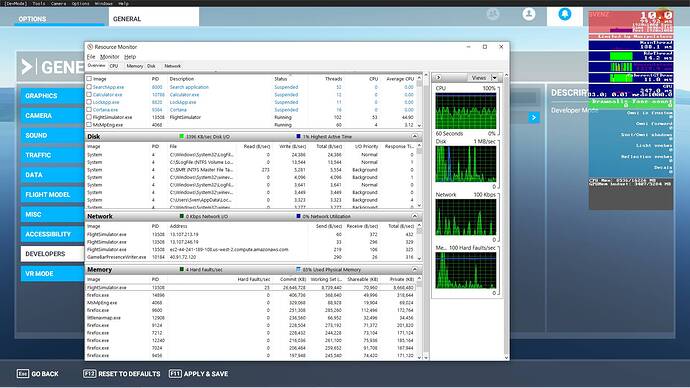Close the Resource Monitor window
690x388 pixels.
(x=501, y=47)
